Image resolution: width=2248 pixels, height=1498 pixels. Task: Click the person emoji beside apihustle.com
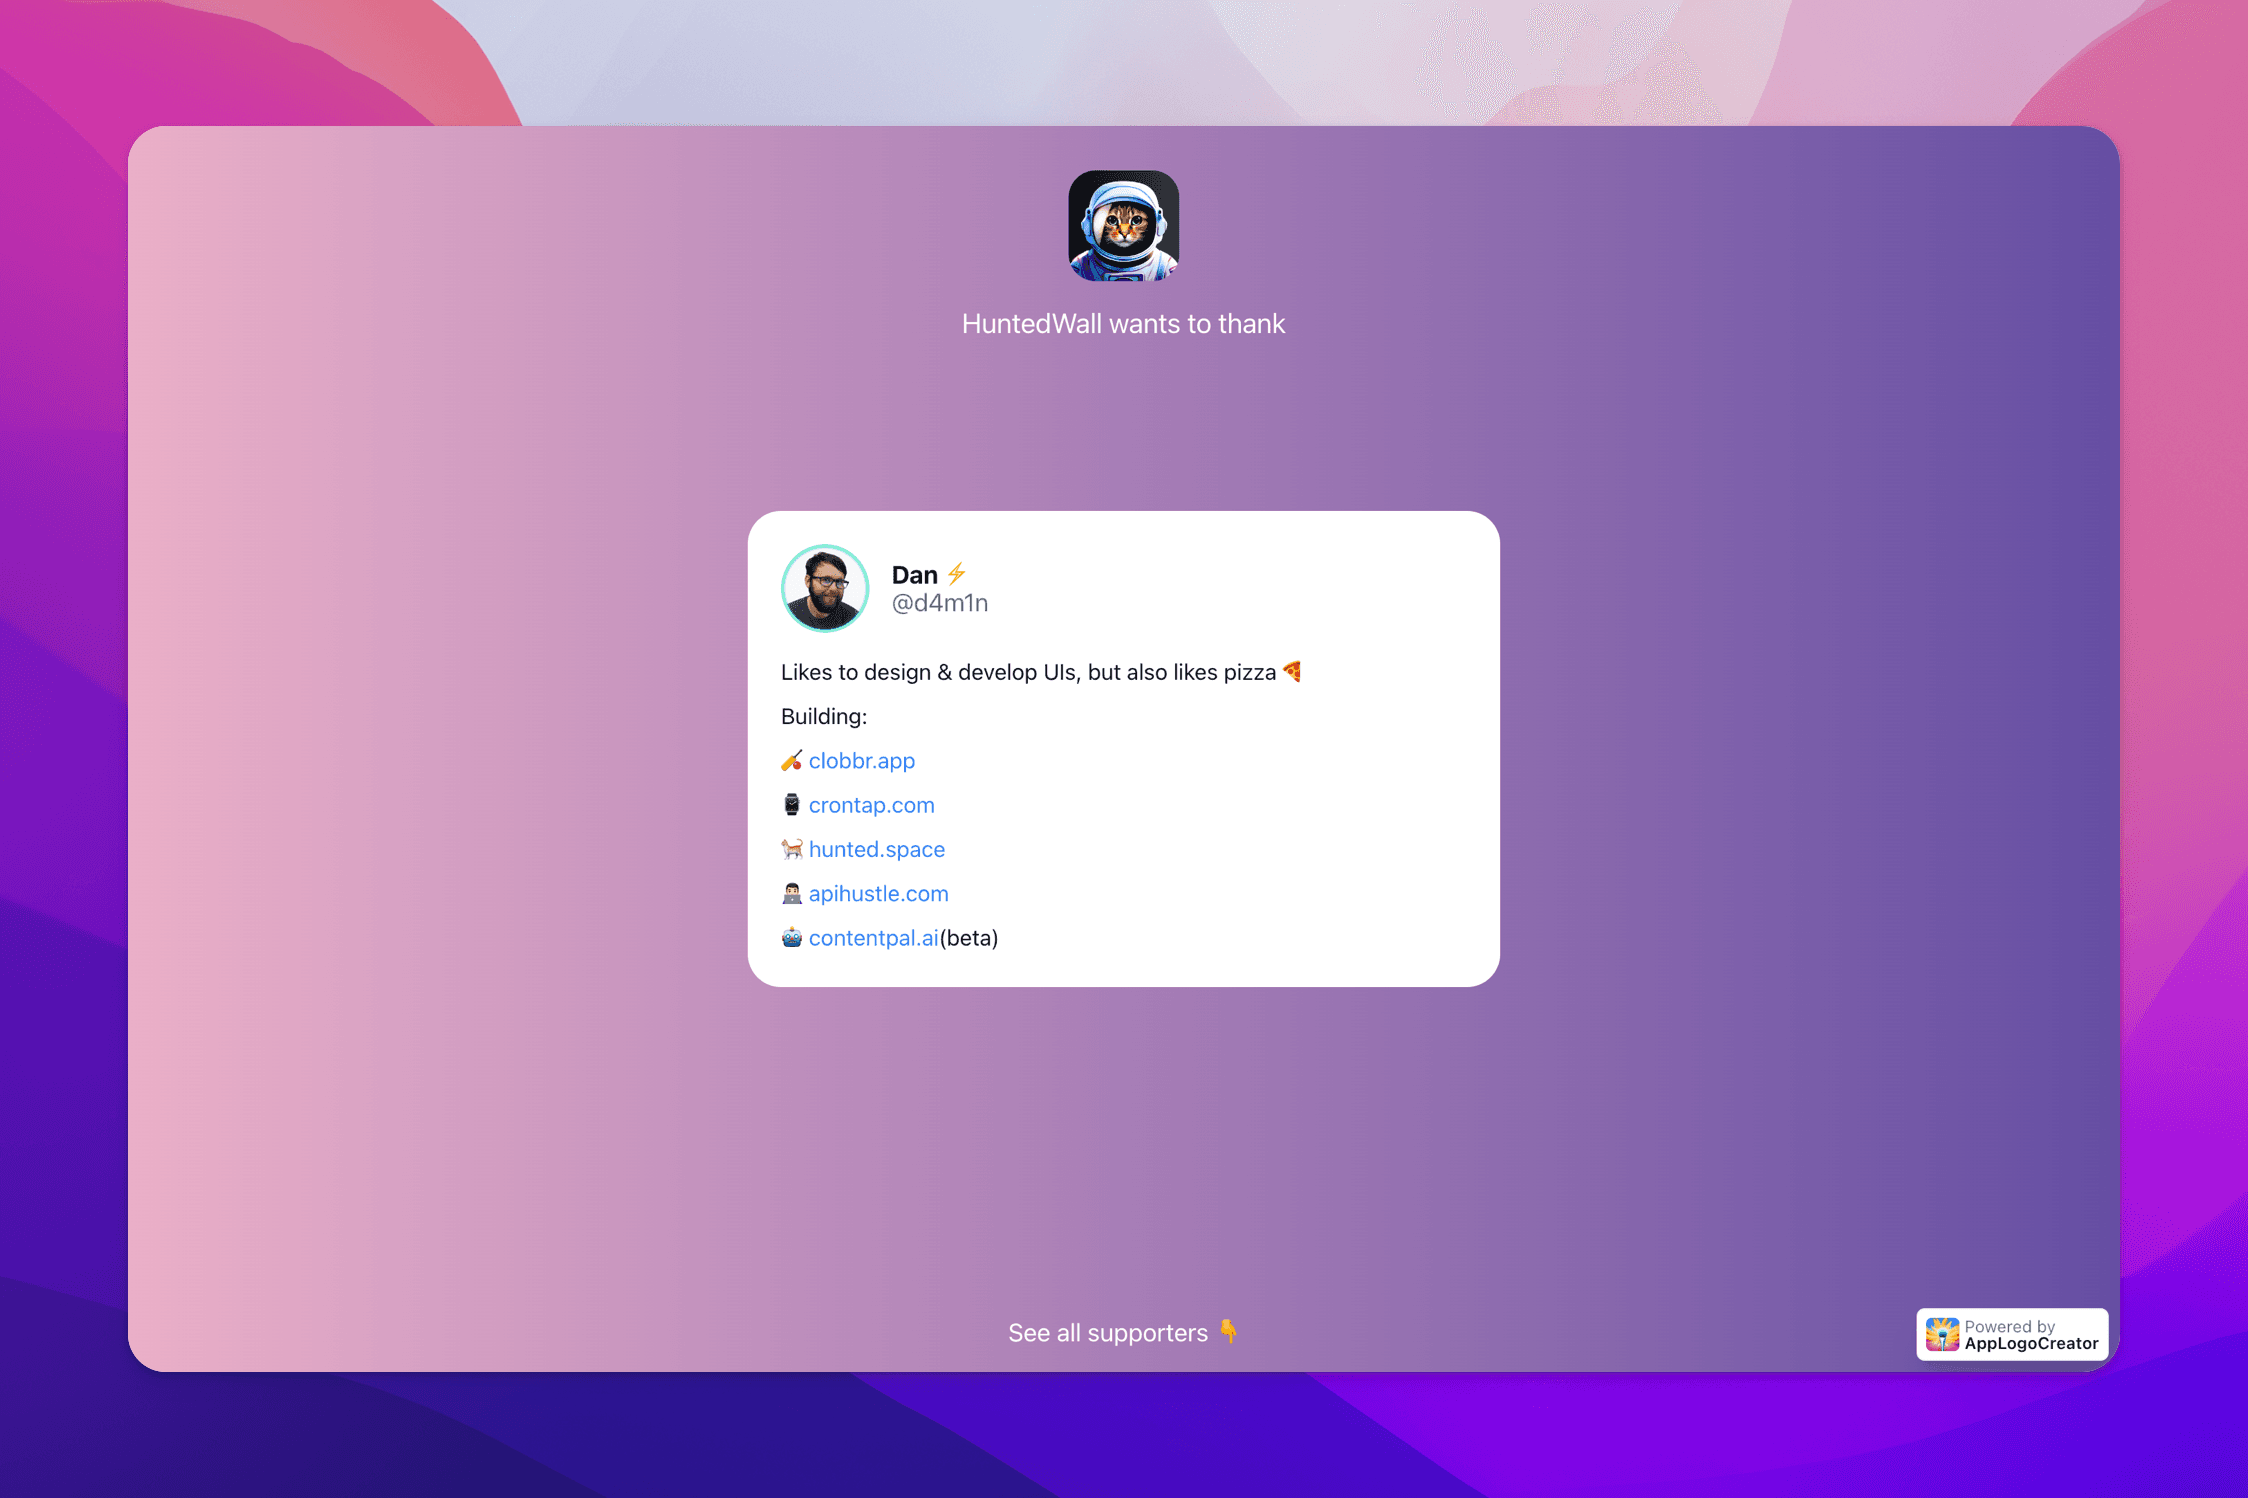(791, 893)
